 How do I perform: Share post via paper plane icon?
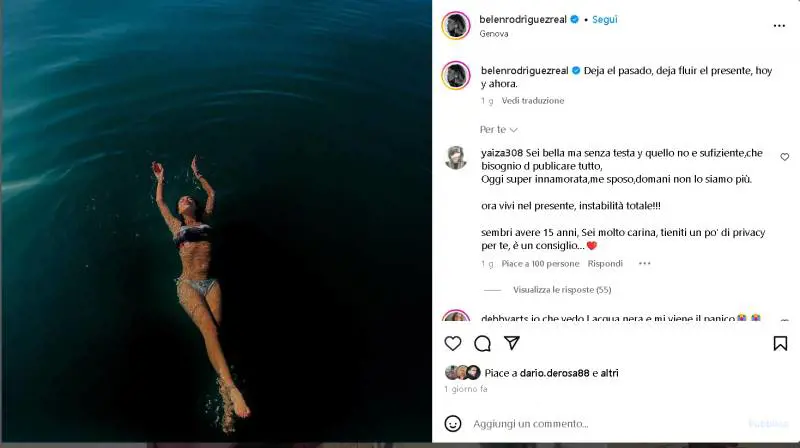point(511,343)
